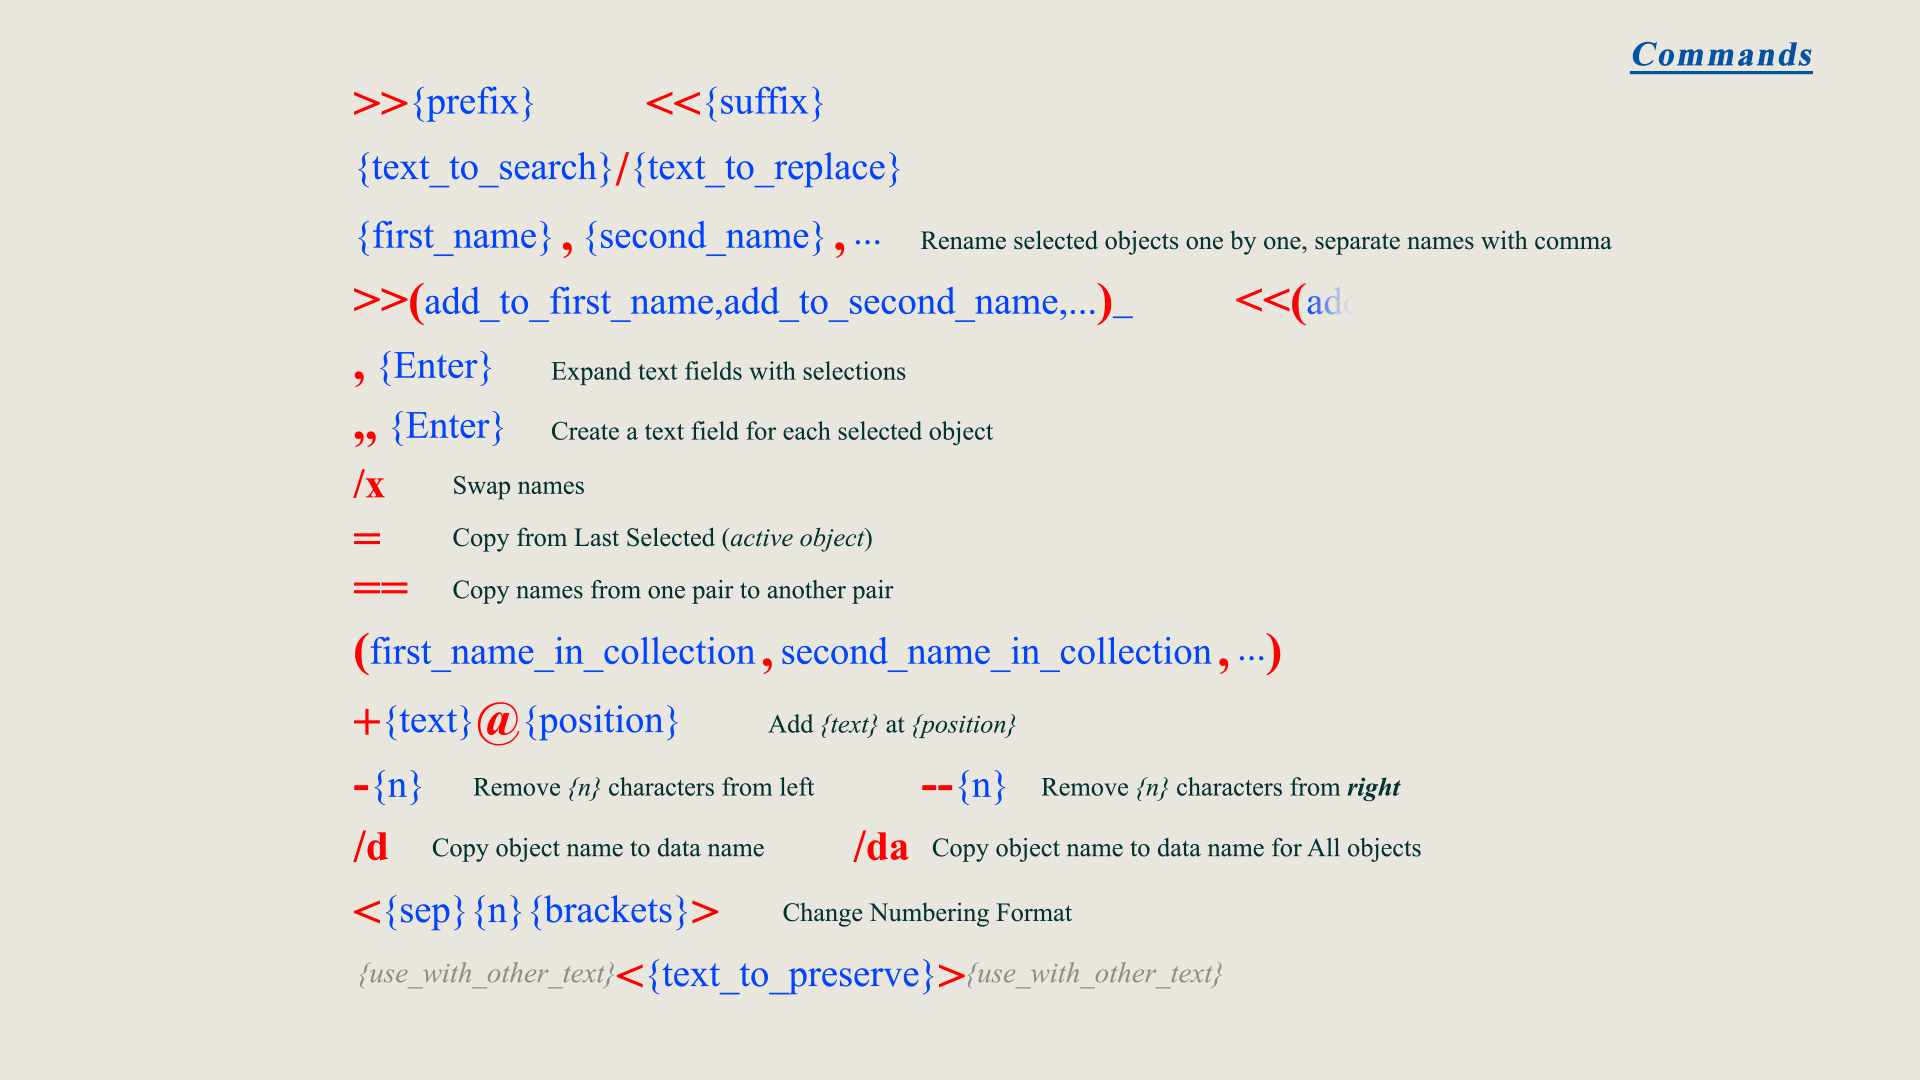This screenshot has width=1920, height=1080.
Task: Click the <<{suffix} command text
Action: coord(734,102)
